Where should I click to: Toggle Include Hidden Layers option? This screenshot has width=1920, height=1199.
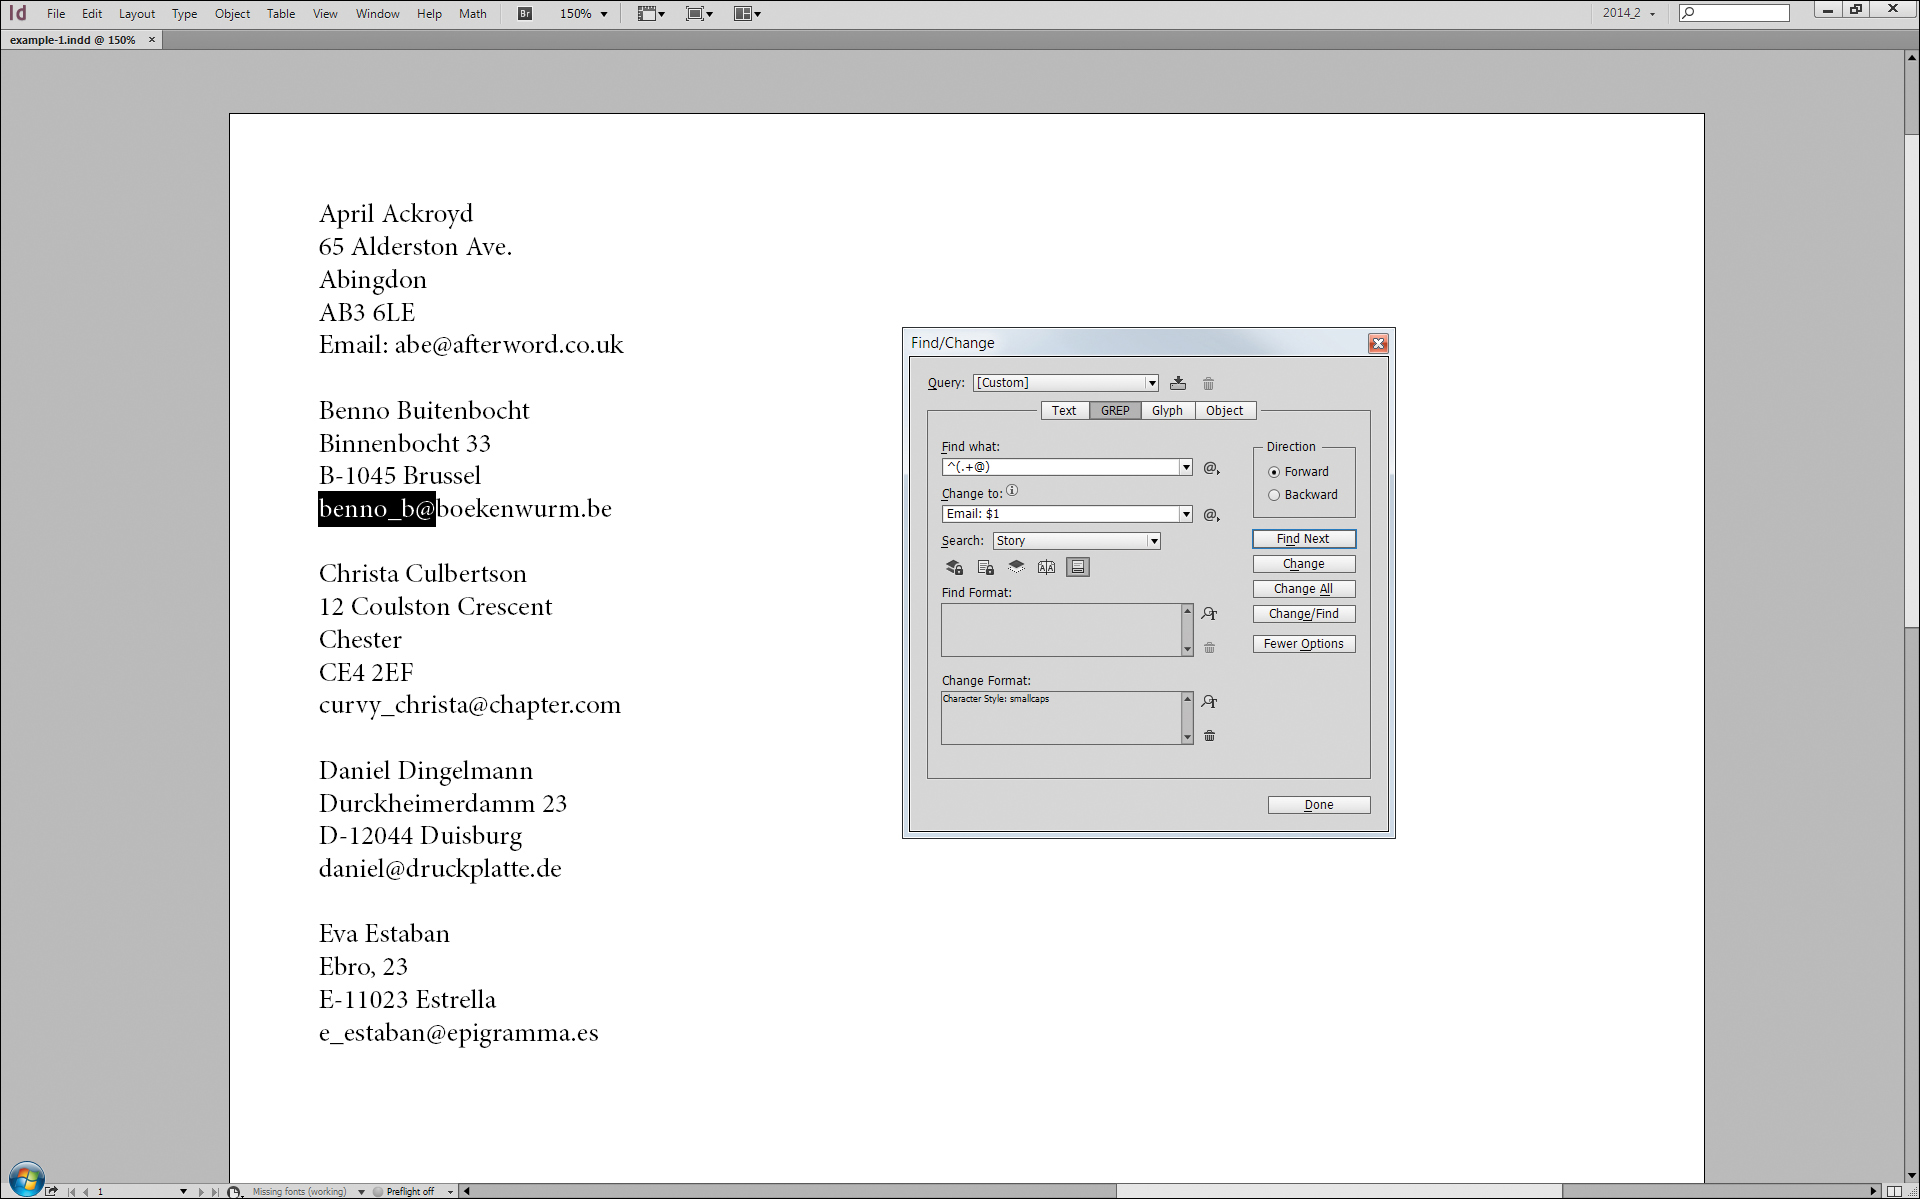click(1017, 567)
